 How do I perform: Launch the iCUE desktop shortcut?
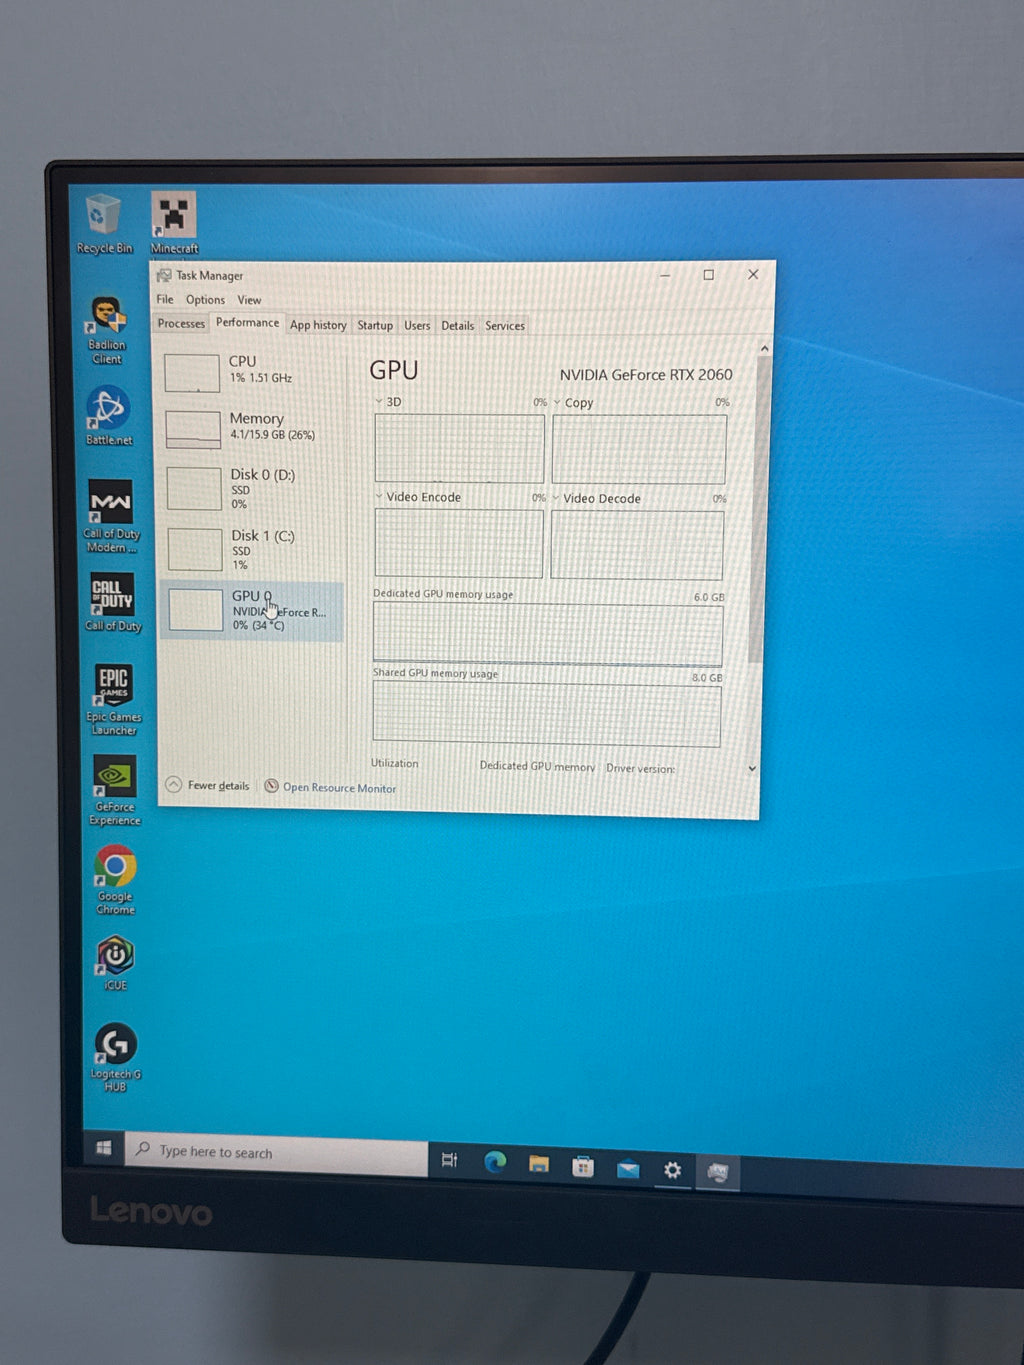tap(115, 963)
